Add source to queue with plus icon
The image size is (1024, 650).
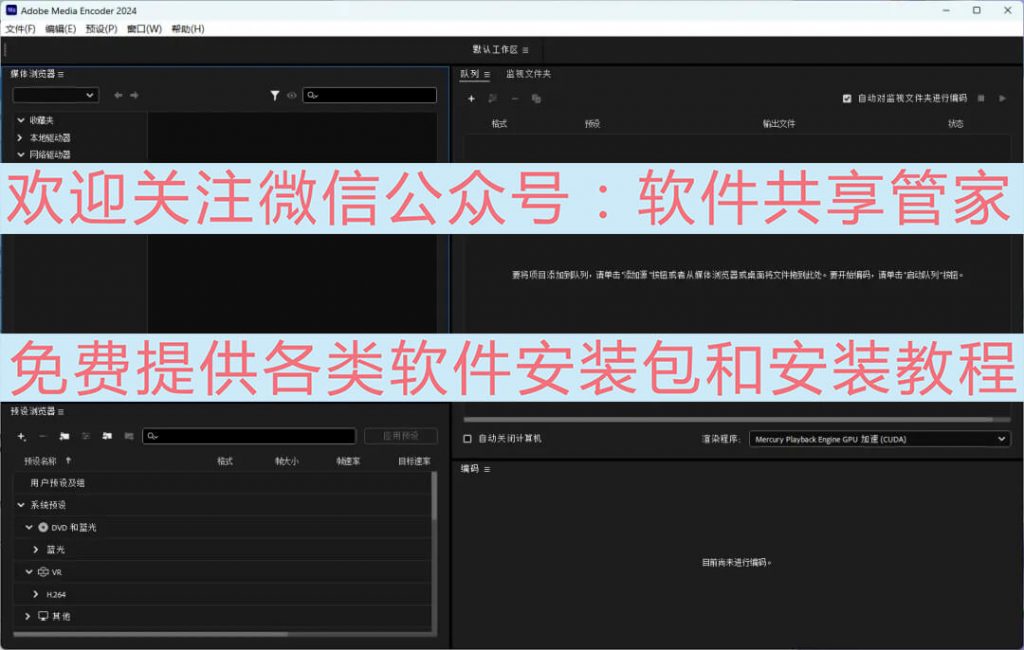[x=471, y=99]
